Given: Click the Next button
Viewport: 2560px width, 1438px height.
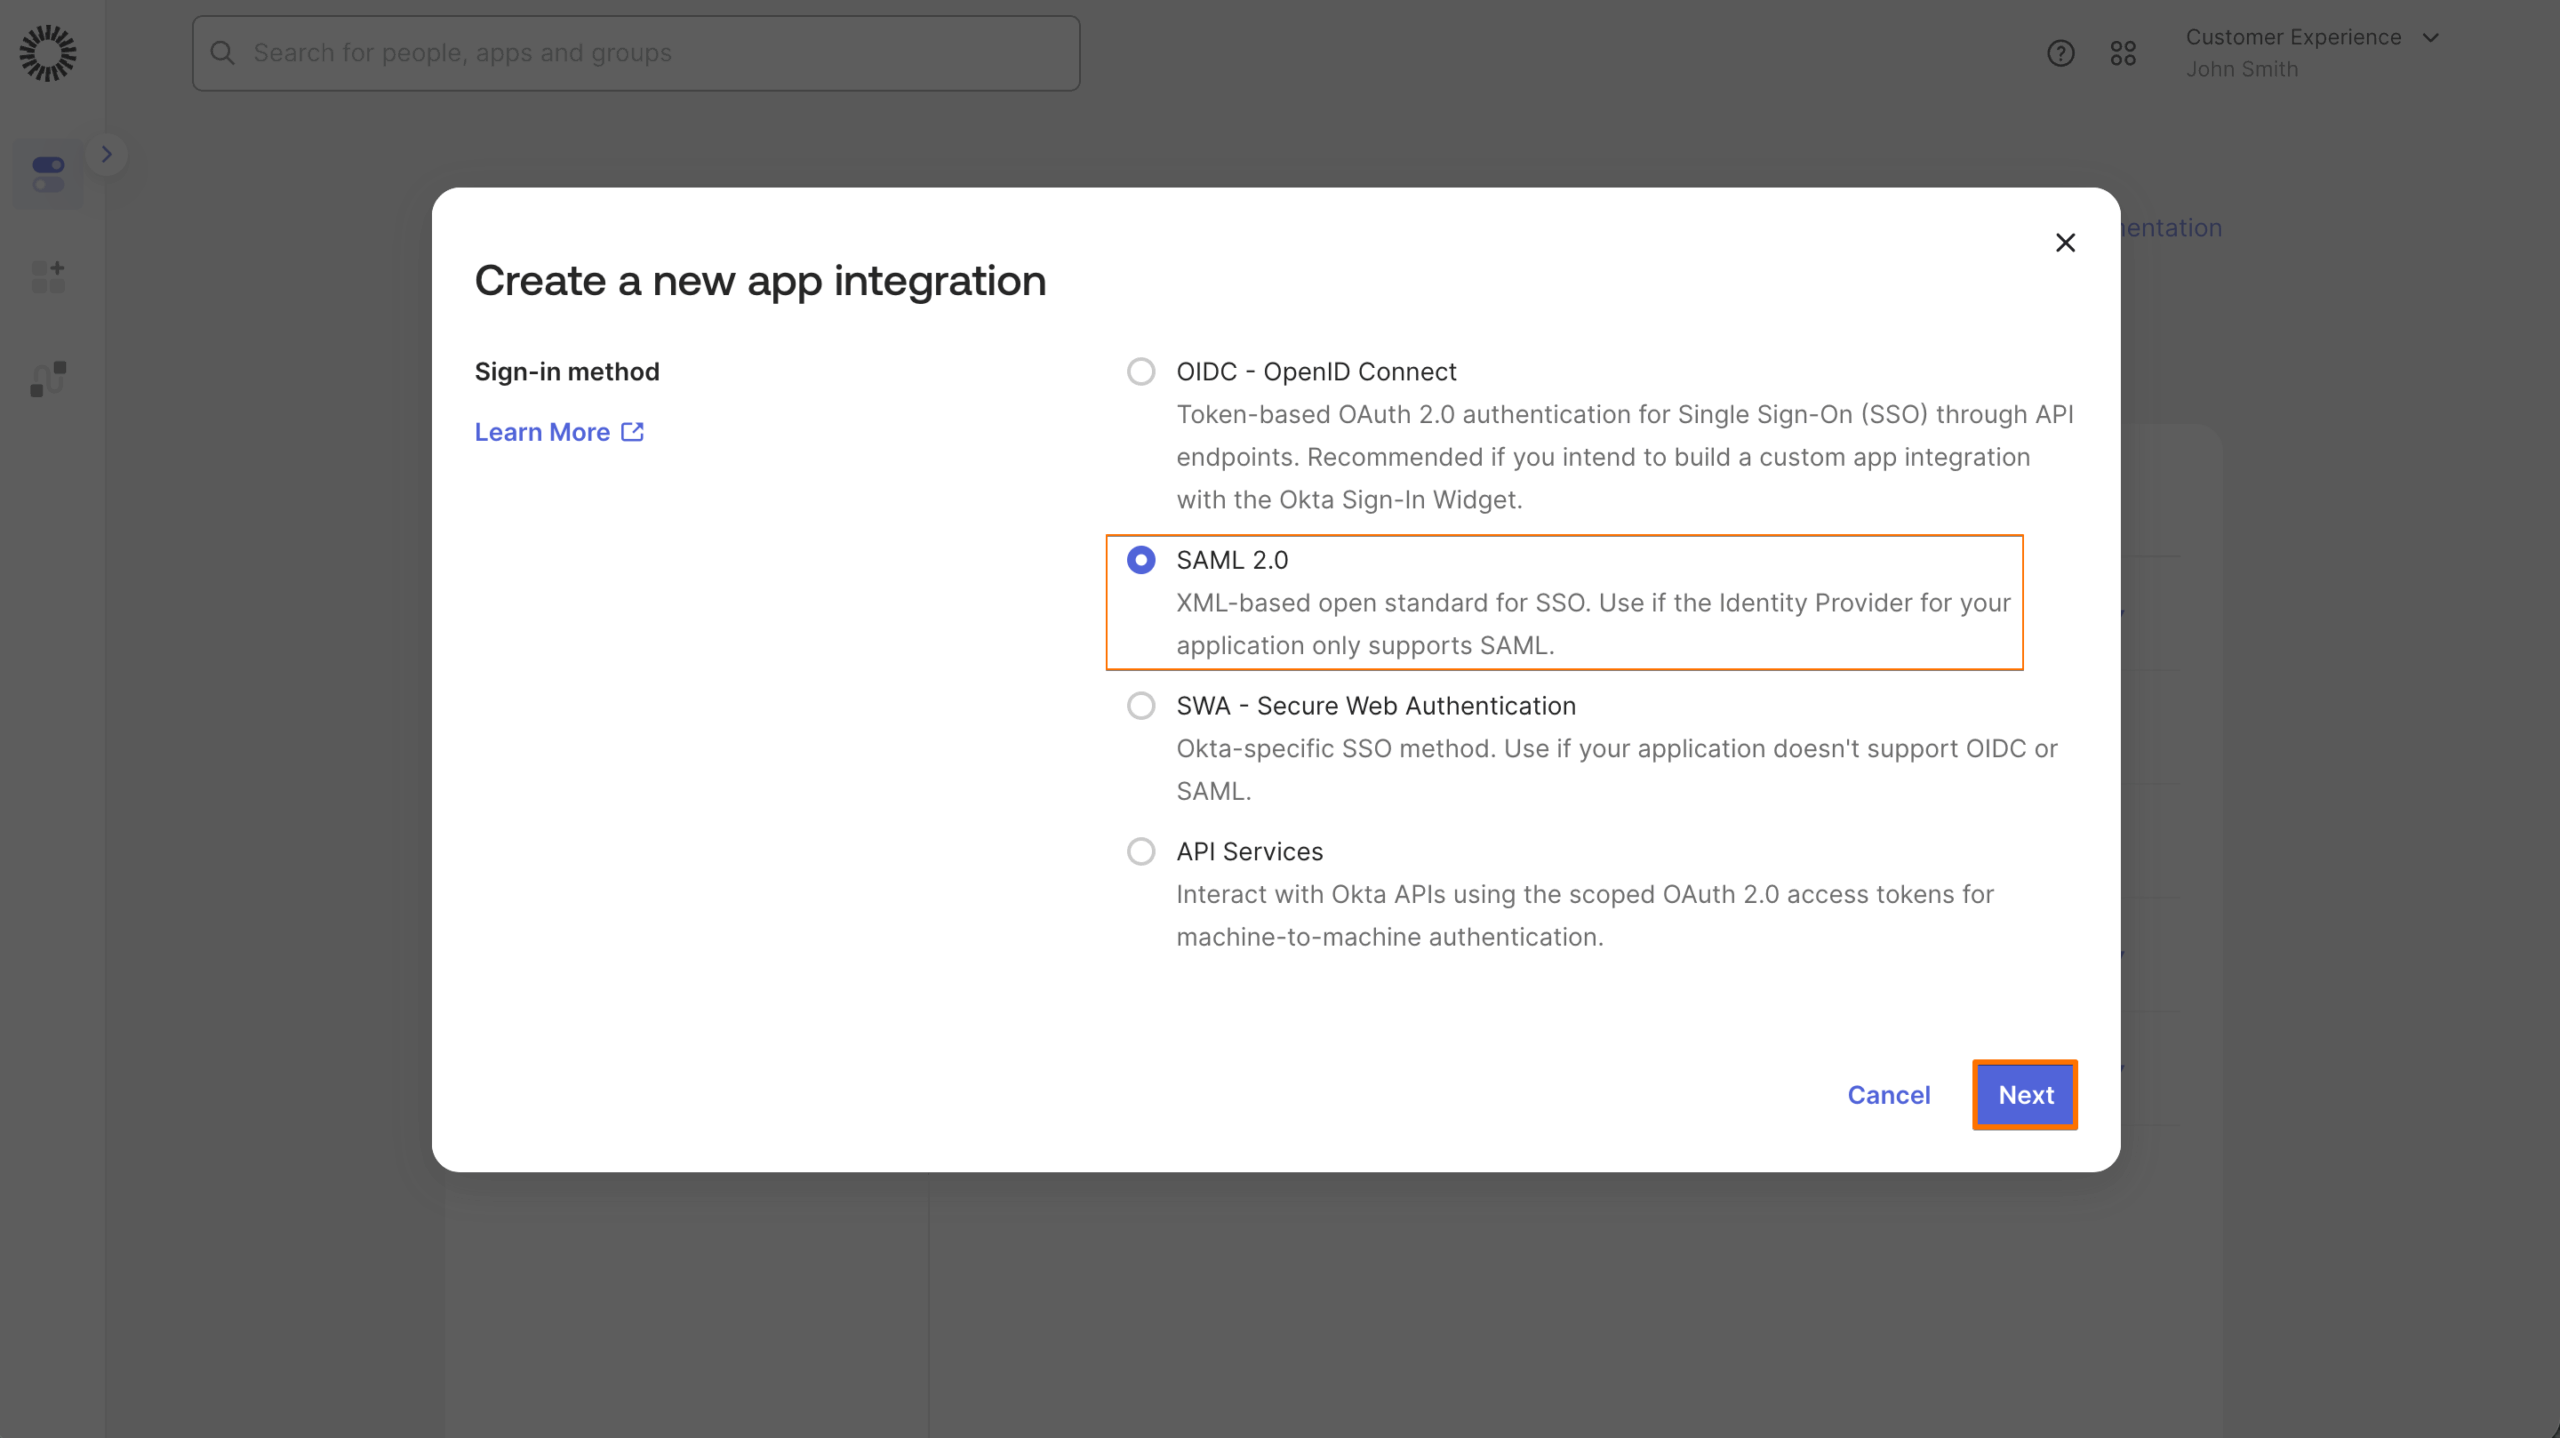Looking at the screenshot, I should pos(2024,1095).
